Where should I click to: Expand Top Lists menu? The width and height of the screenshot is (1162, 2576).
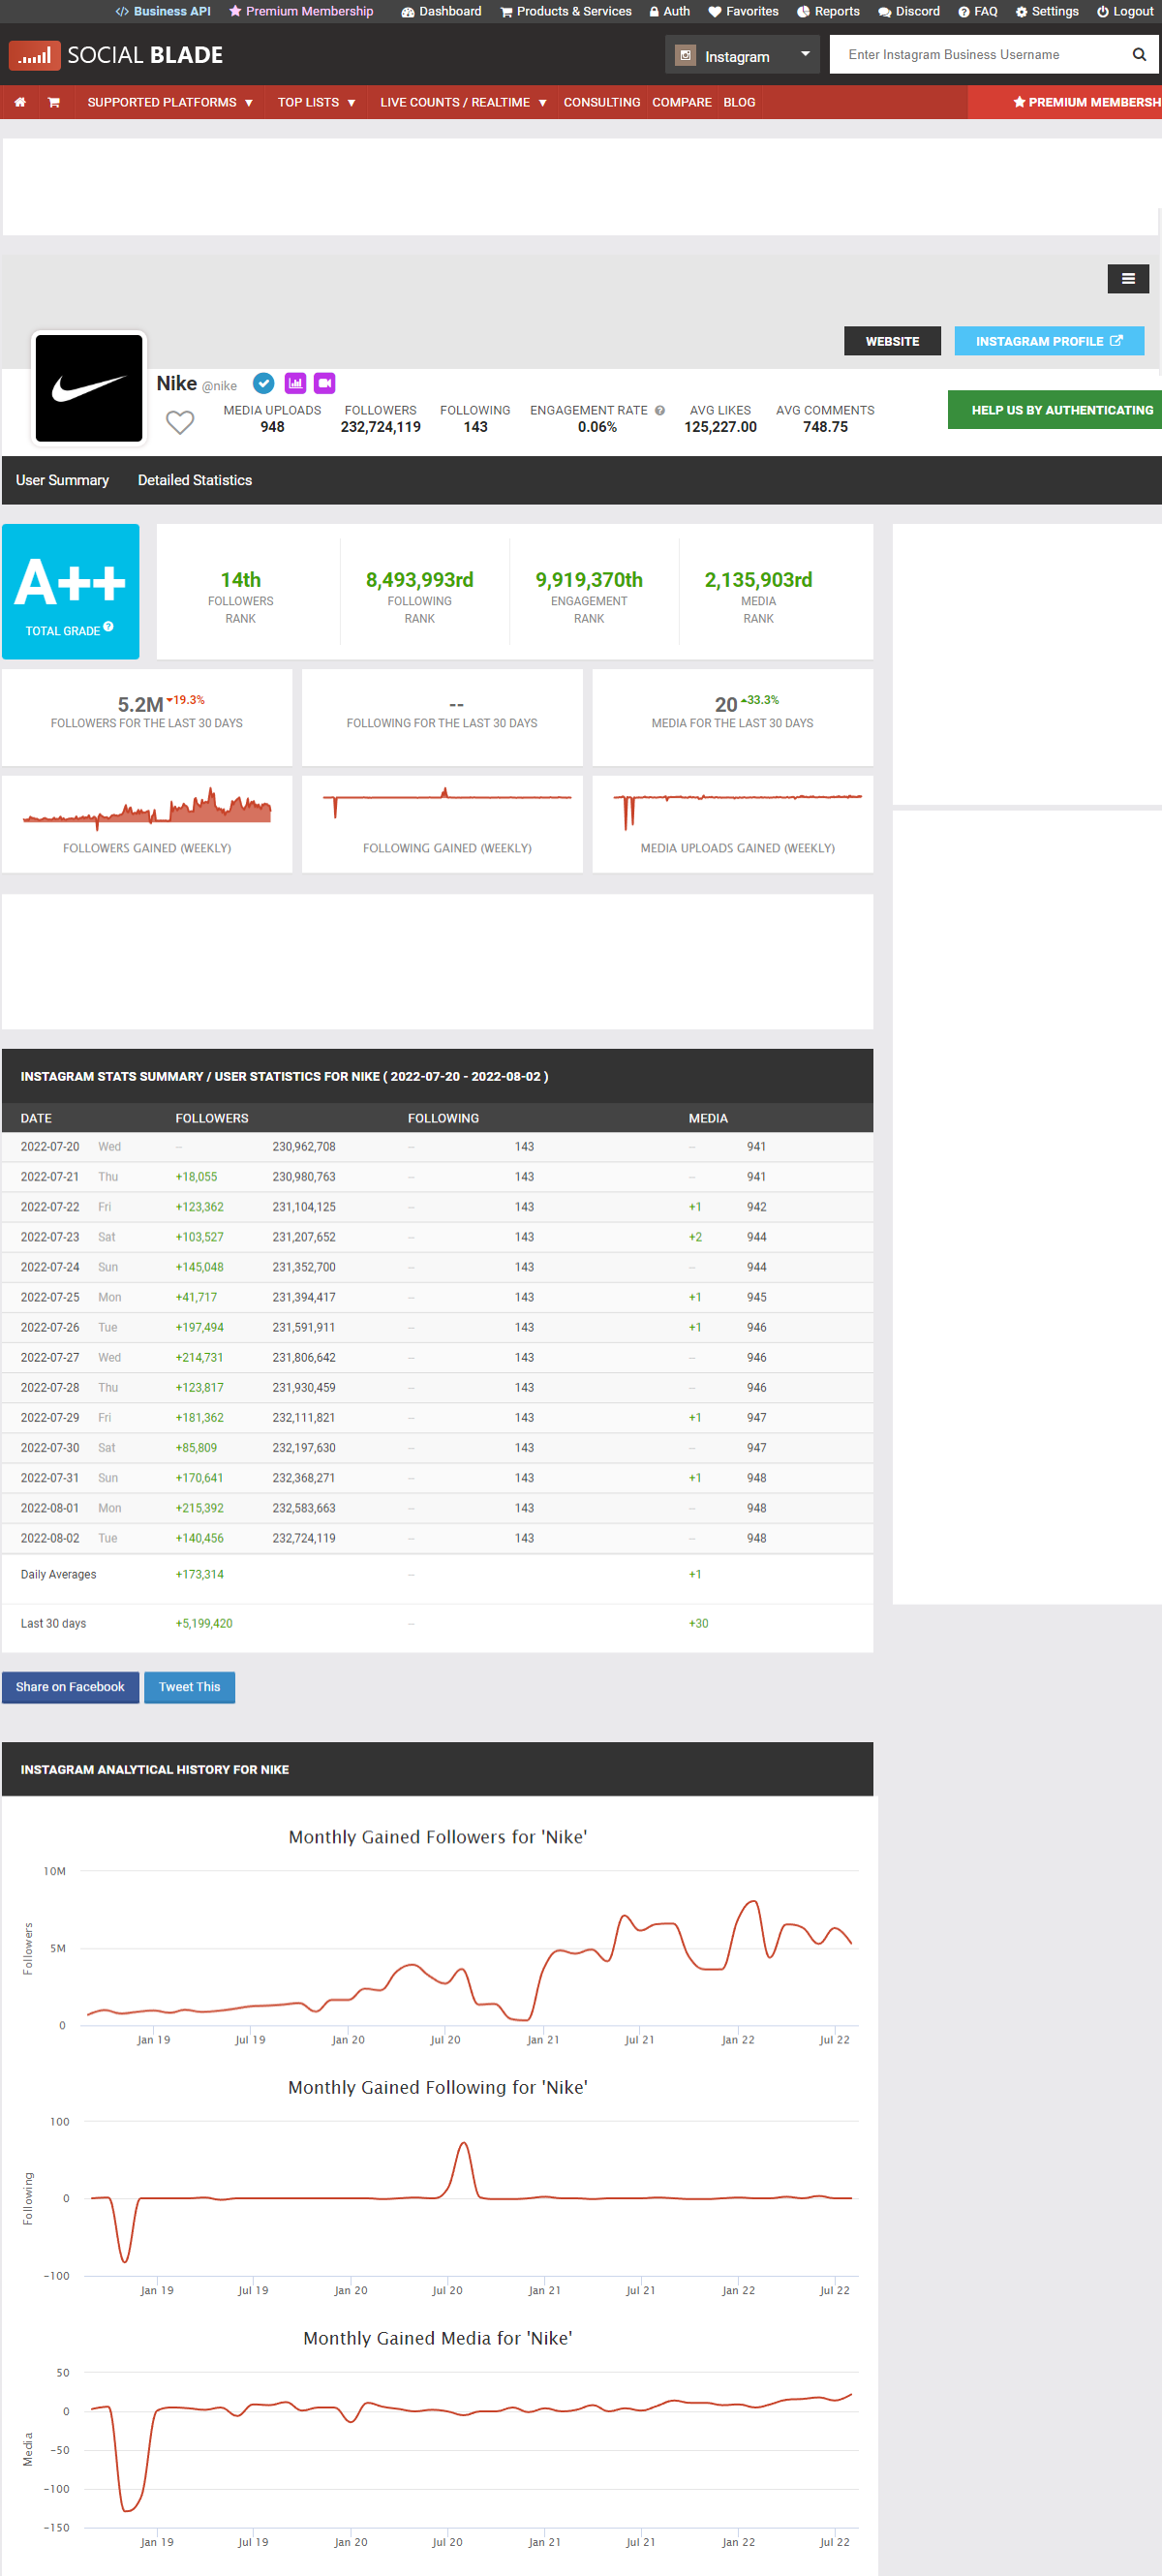pos(316,102)
